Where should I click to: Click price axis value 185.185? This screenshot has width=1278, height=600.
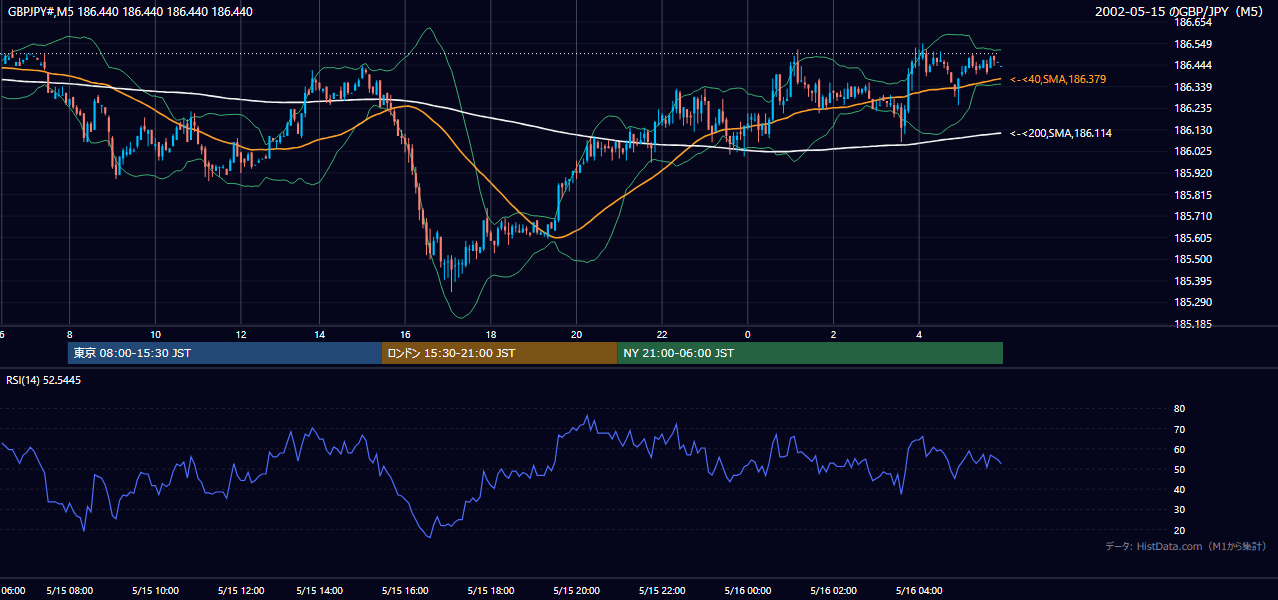click(x=1192, y=324)
